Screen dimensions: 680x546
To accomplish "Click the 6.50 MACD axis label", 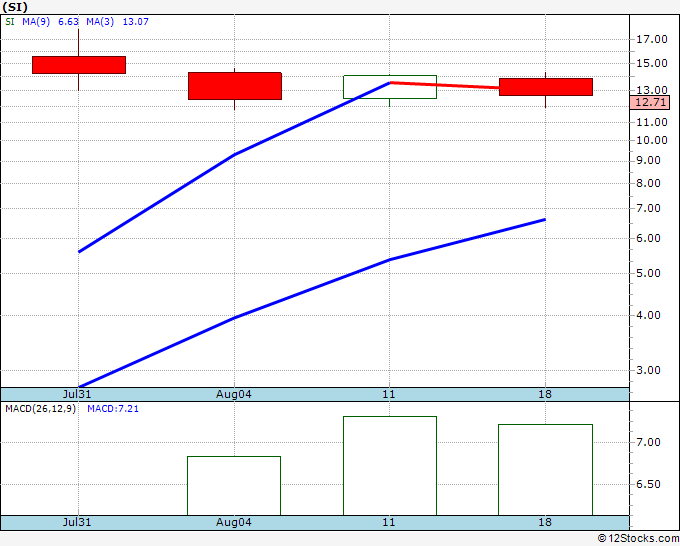I will [x=648, y=484].
